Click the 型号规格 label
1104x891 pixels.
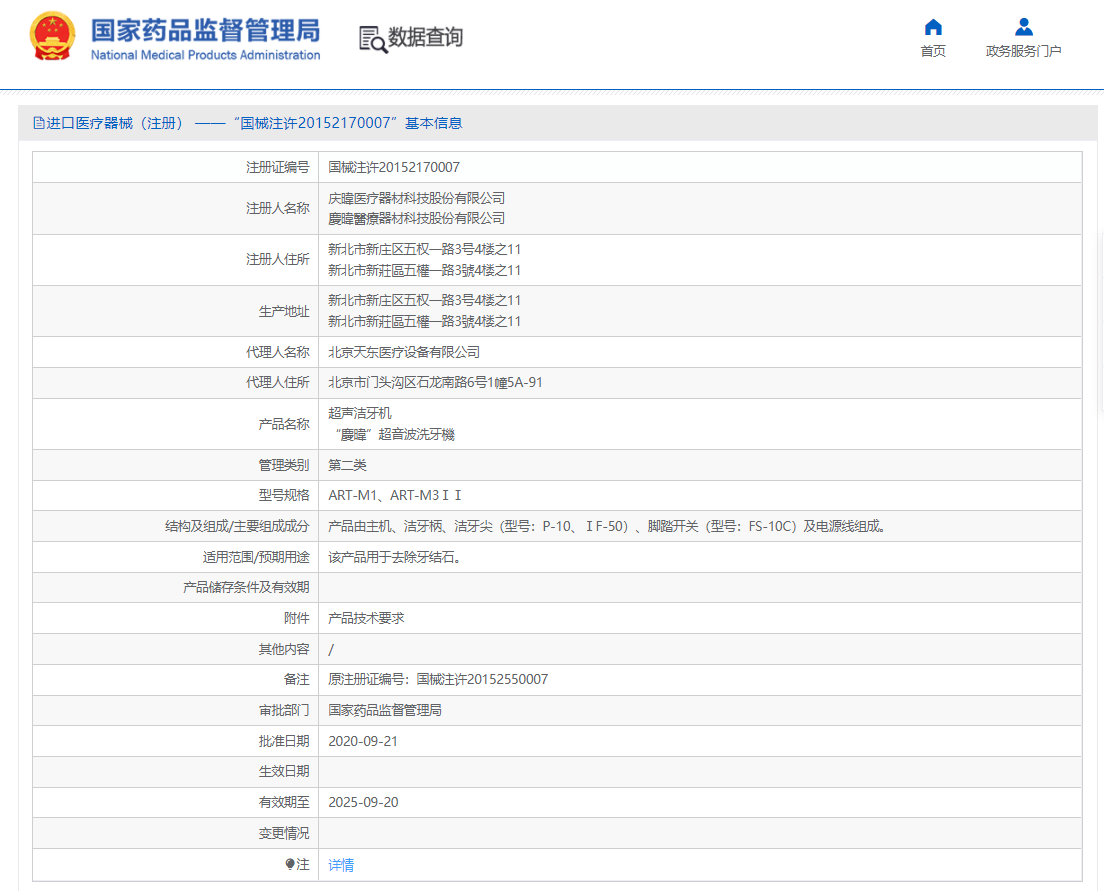[x=284, y=495]
